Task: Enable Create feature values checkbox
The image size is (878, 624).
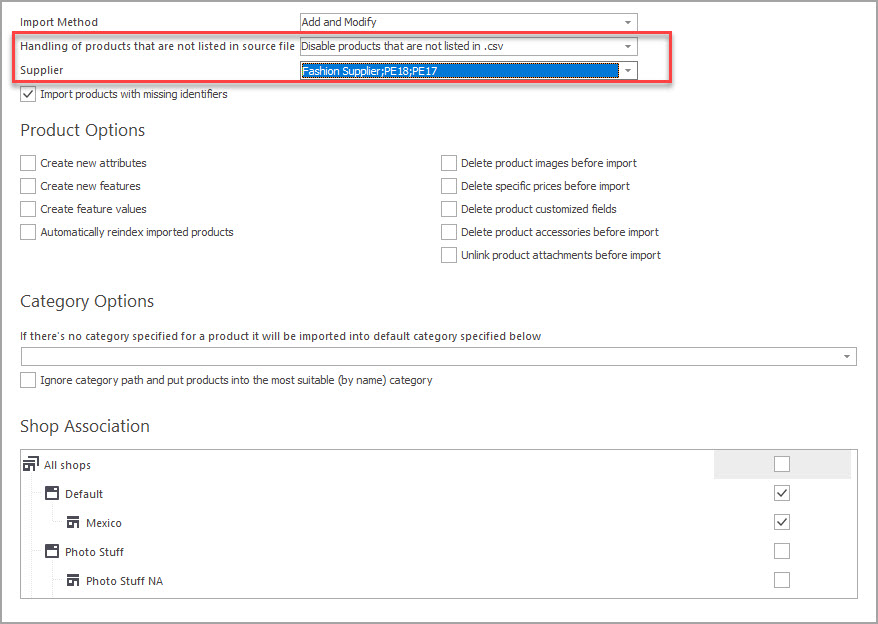Action: click(28, 209)
